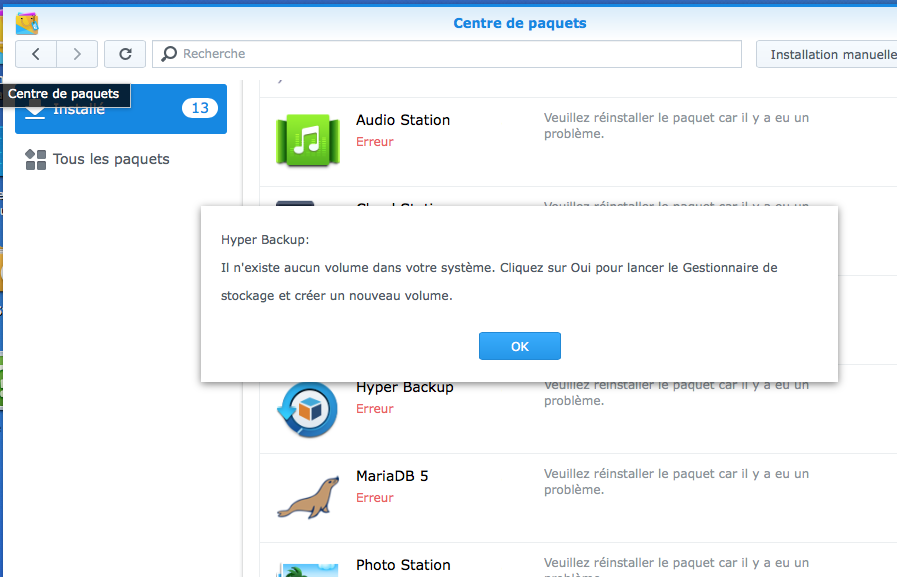Click Erreur status under Hyper Backup
The image size is (897, 577).
375,409
